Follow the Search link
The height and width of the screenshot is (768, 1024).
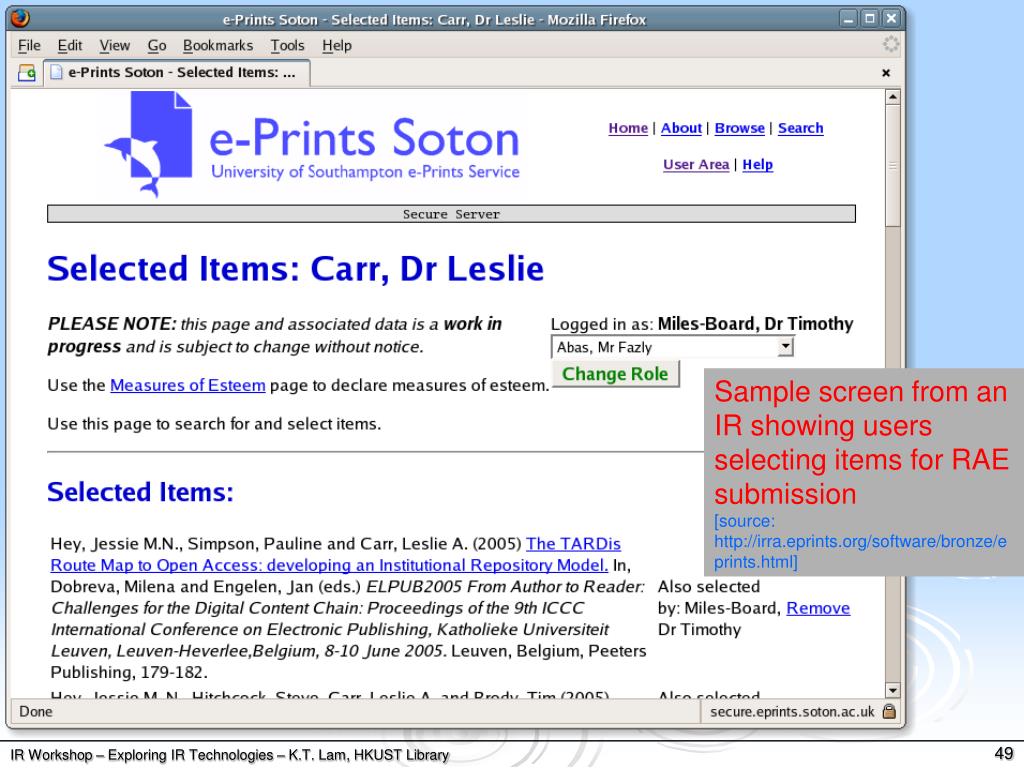pyautogui.click(x=800, y=128)
